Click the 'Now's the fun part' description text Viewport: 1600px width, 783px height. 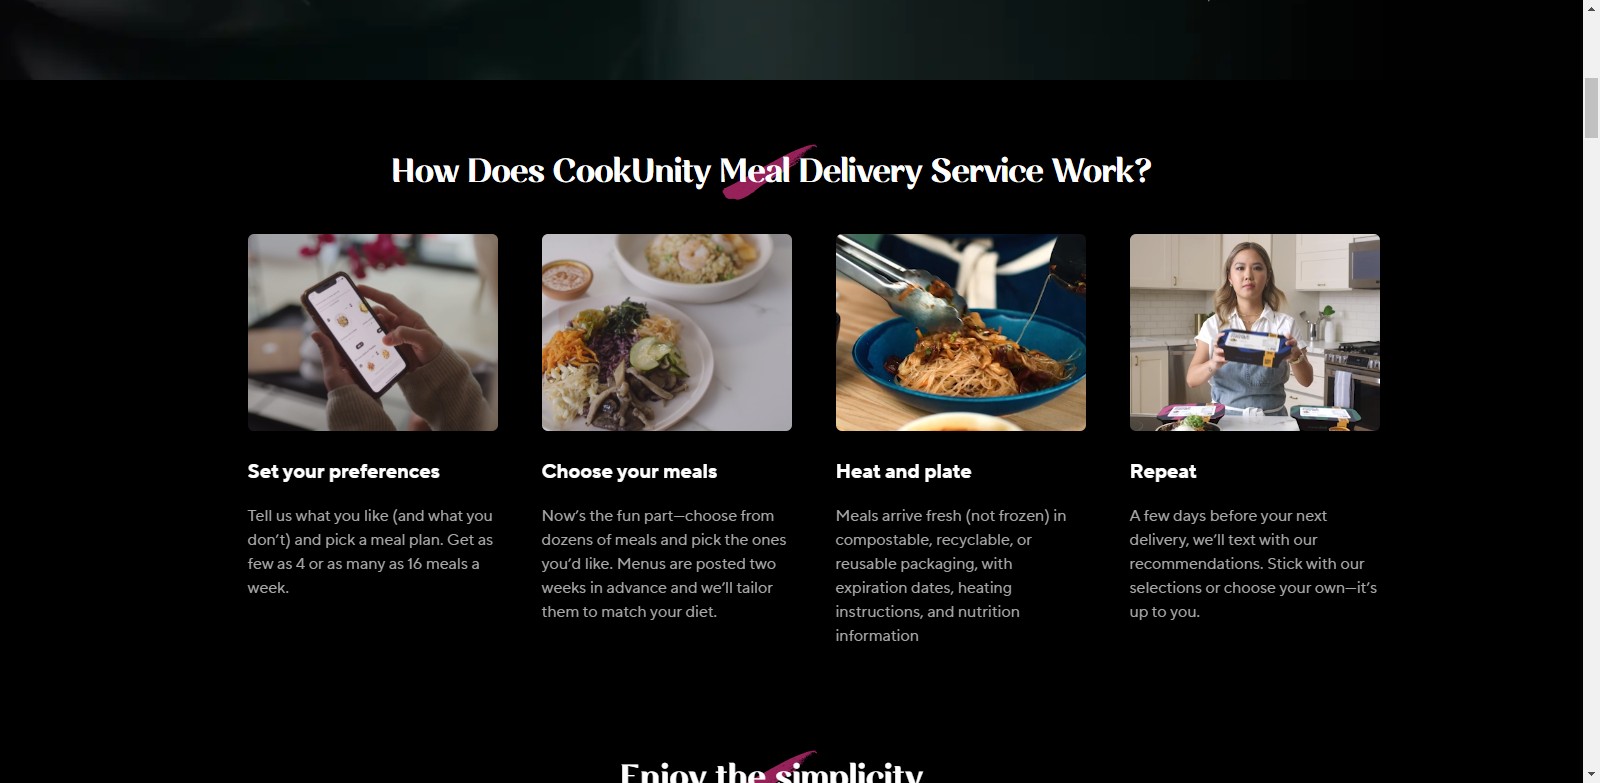(664, 564)
